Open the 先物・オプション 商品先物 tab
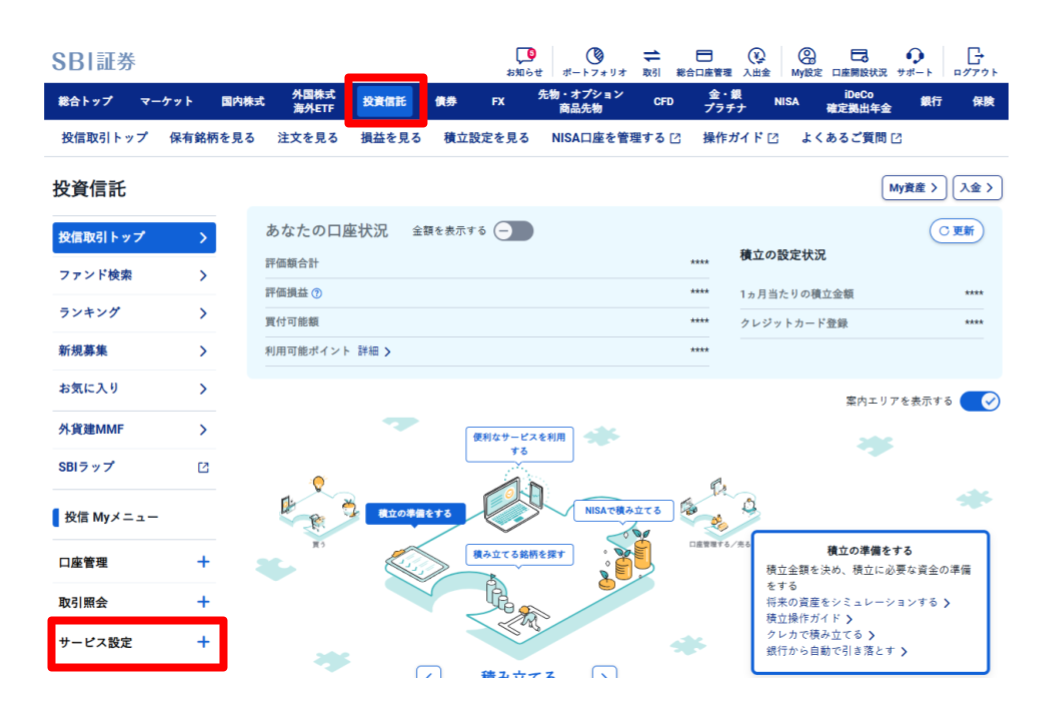 click(580, 101)
